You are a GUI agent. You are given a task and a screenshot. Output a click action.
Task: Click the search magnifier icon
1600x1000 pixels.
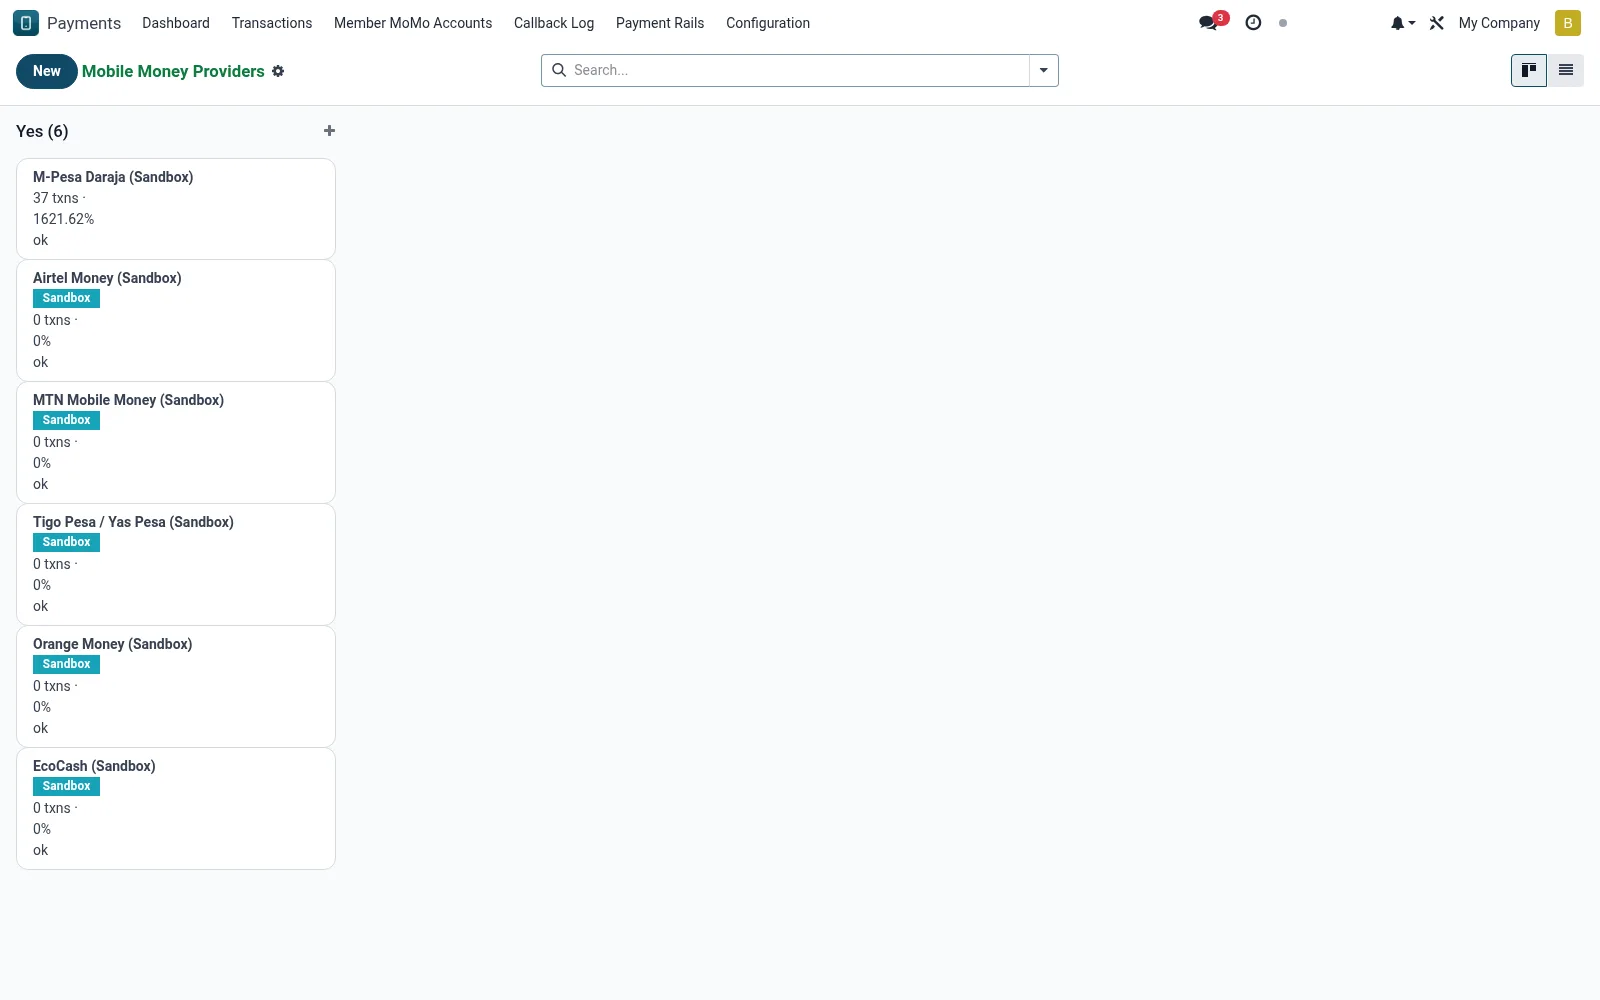(x=559, y=70)
